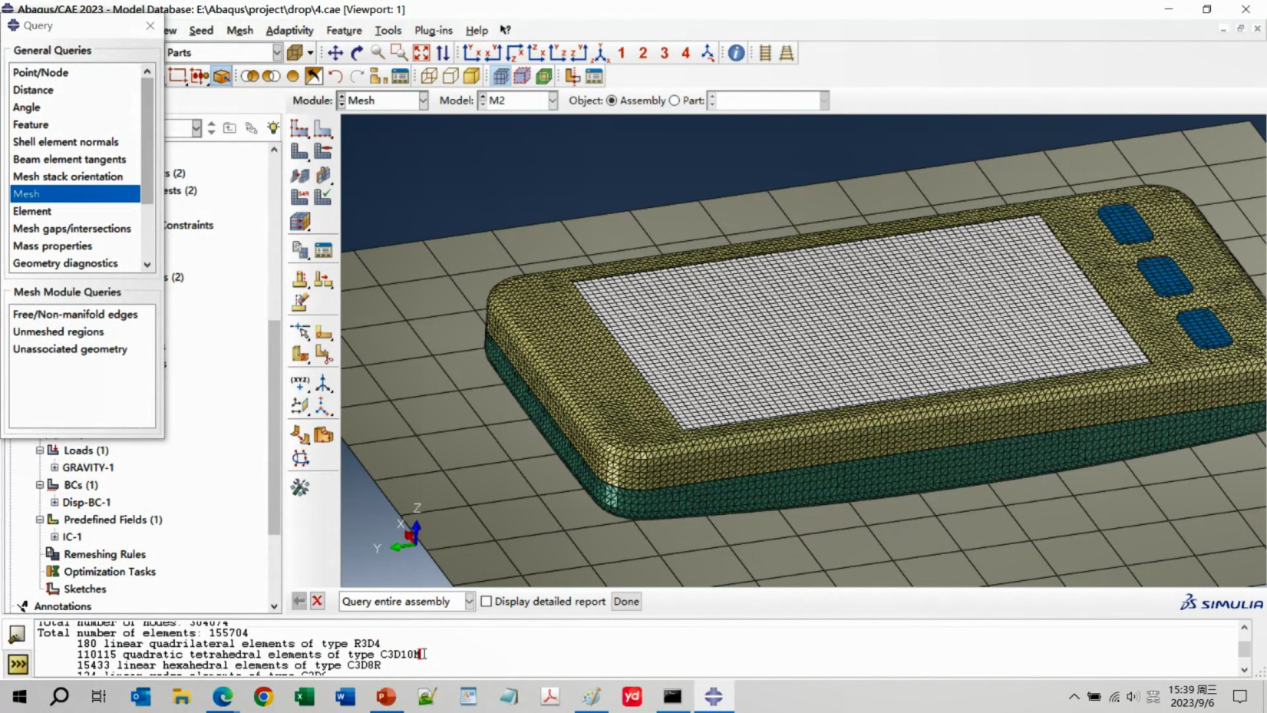Select the Box Zoom tool

pos(399,53)
